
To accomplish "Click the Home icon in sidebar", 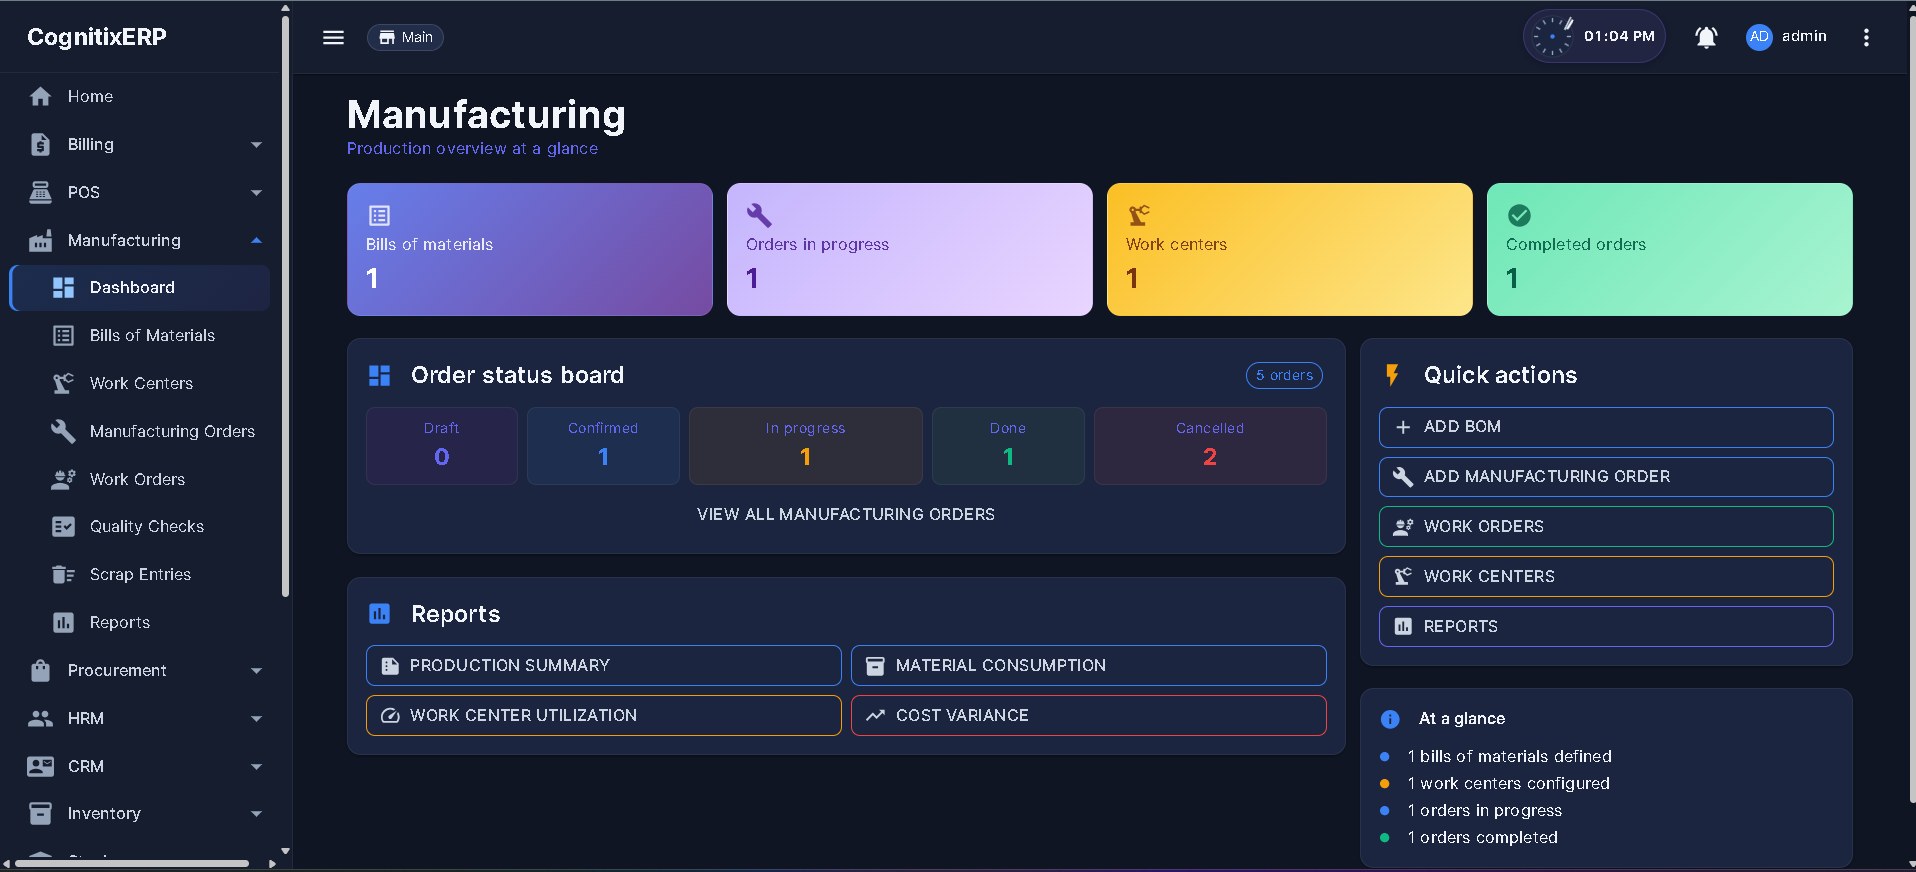I will point(40,96).
